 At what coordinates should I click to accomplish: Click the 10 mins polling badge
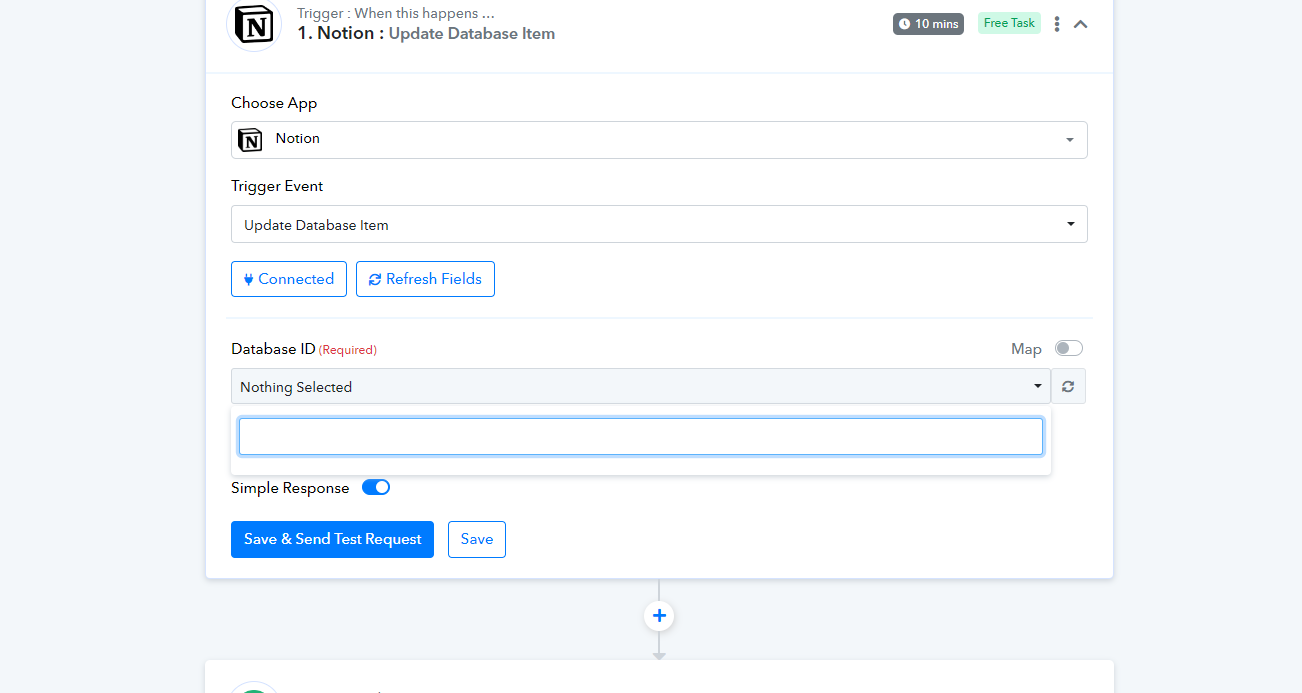click(928, 24)
